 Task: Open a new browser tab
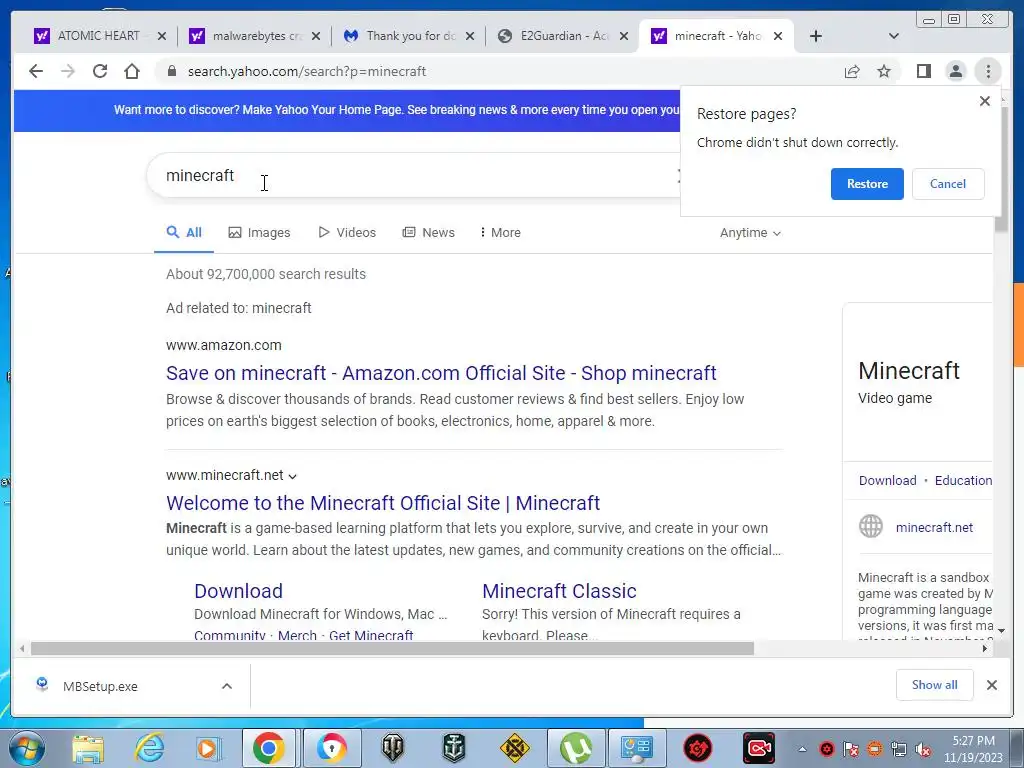pyautogui.click(x=816, y=36)
